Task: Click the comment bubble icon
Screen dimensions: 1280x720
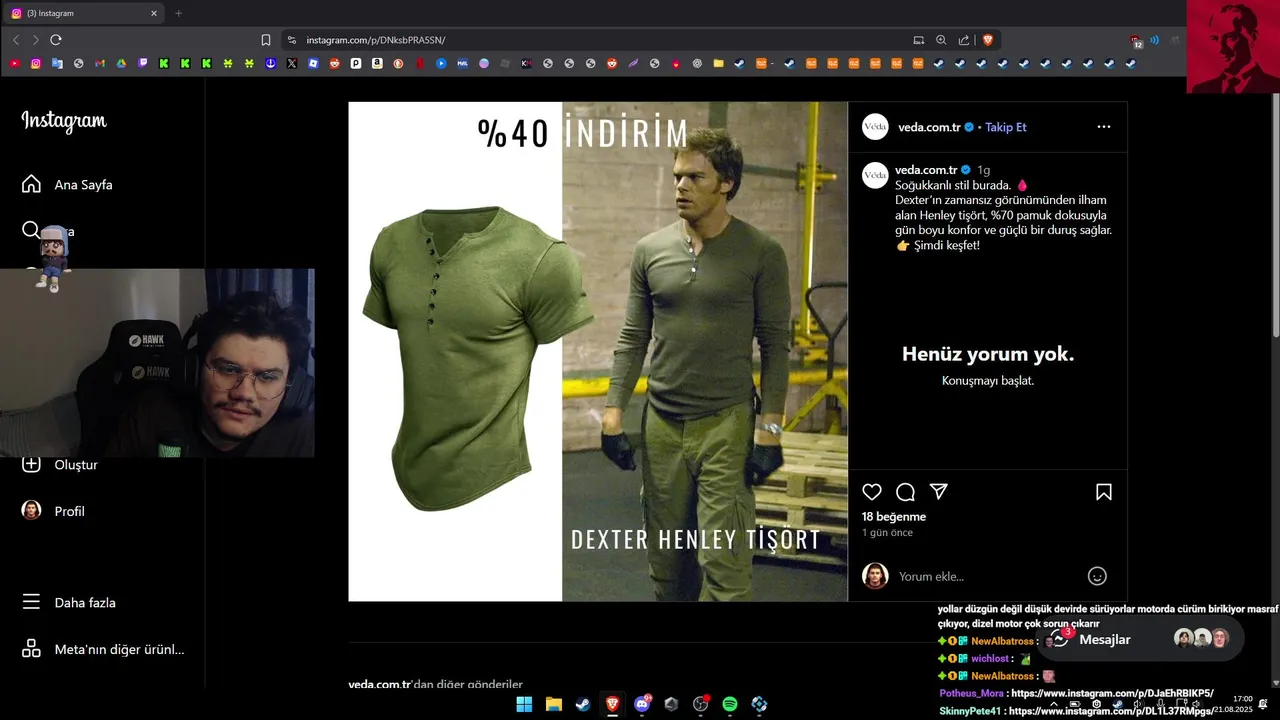Action: tap(905, 492)
